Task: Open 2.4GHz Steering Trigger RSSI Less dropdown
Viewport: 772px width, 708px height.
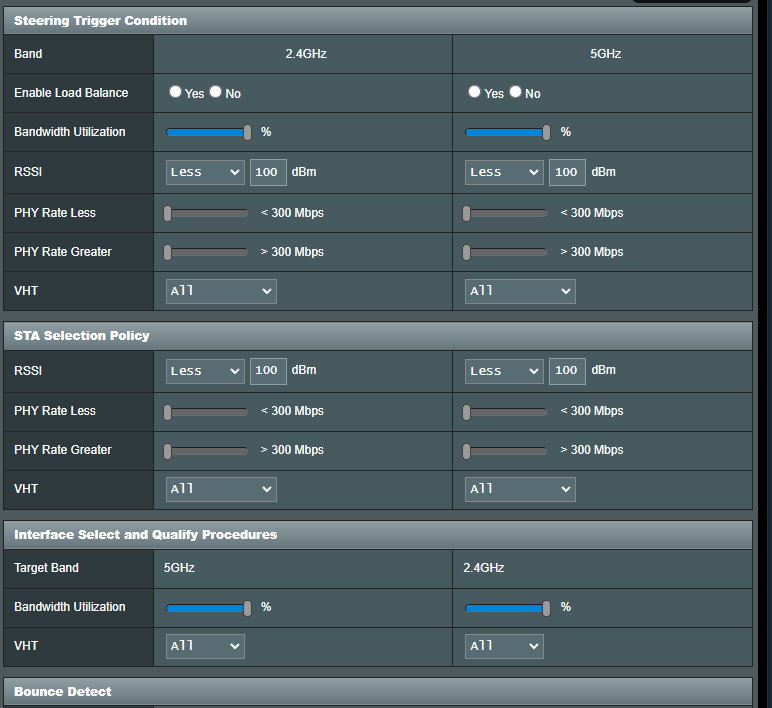Action: pos(205,172)
